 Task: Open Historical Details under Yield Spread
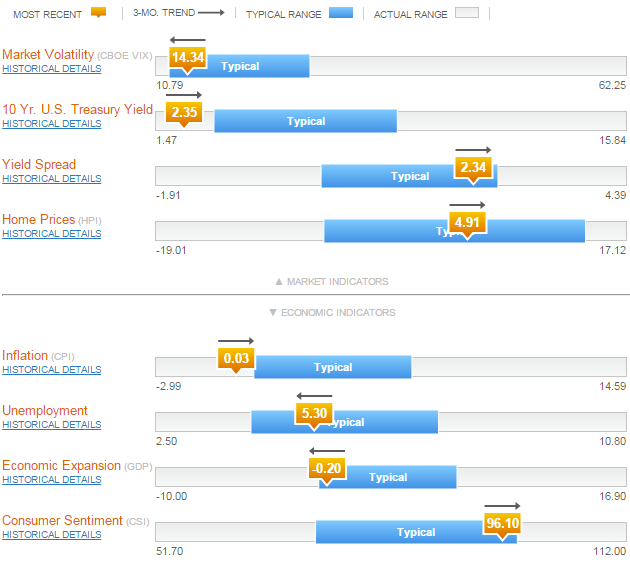tap(52, 179)
